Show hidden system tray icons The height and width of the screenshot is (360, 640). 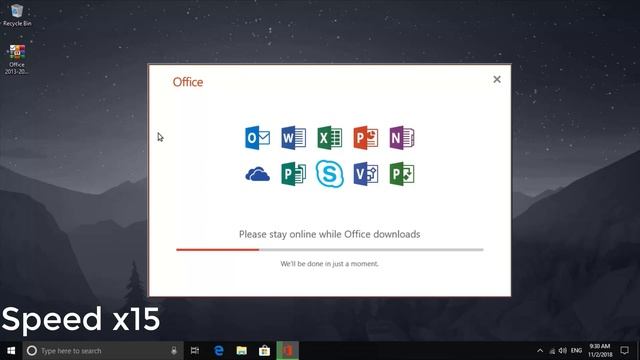coord(540,351)
